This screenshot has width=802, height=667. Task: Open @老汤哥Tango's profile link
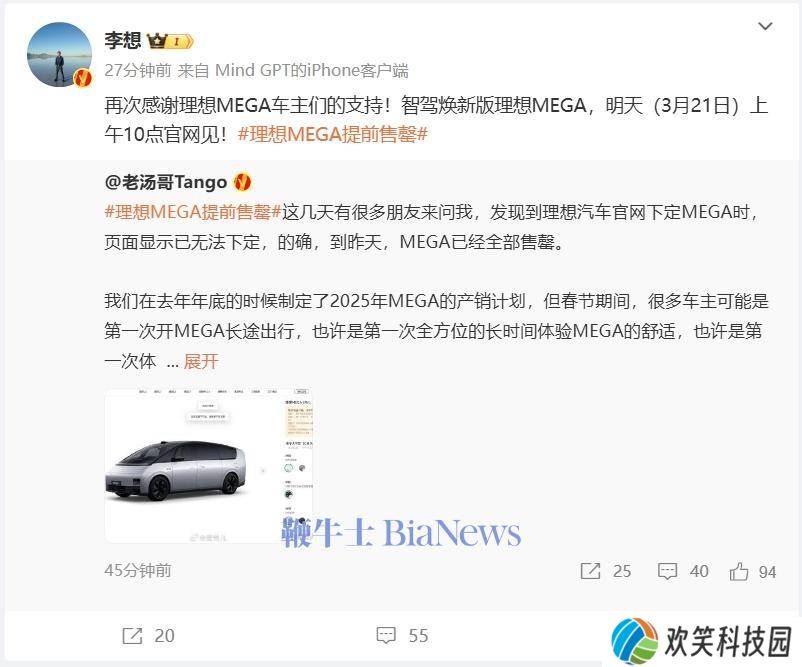tap(166, 182)
